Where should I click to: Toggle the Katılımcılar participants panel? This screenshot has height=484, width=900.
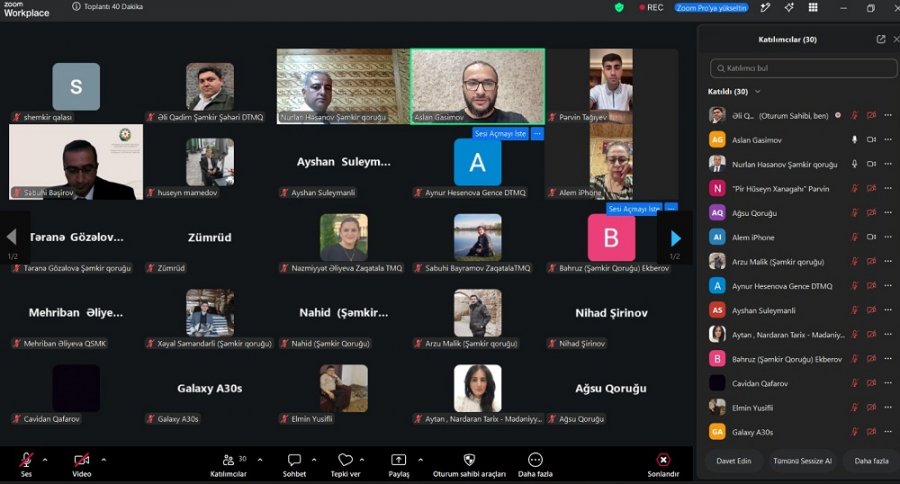(228, 464)
